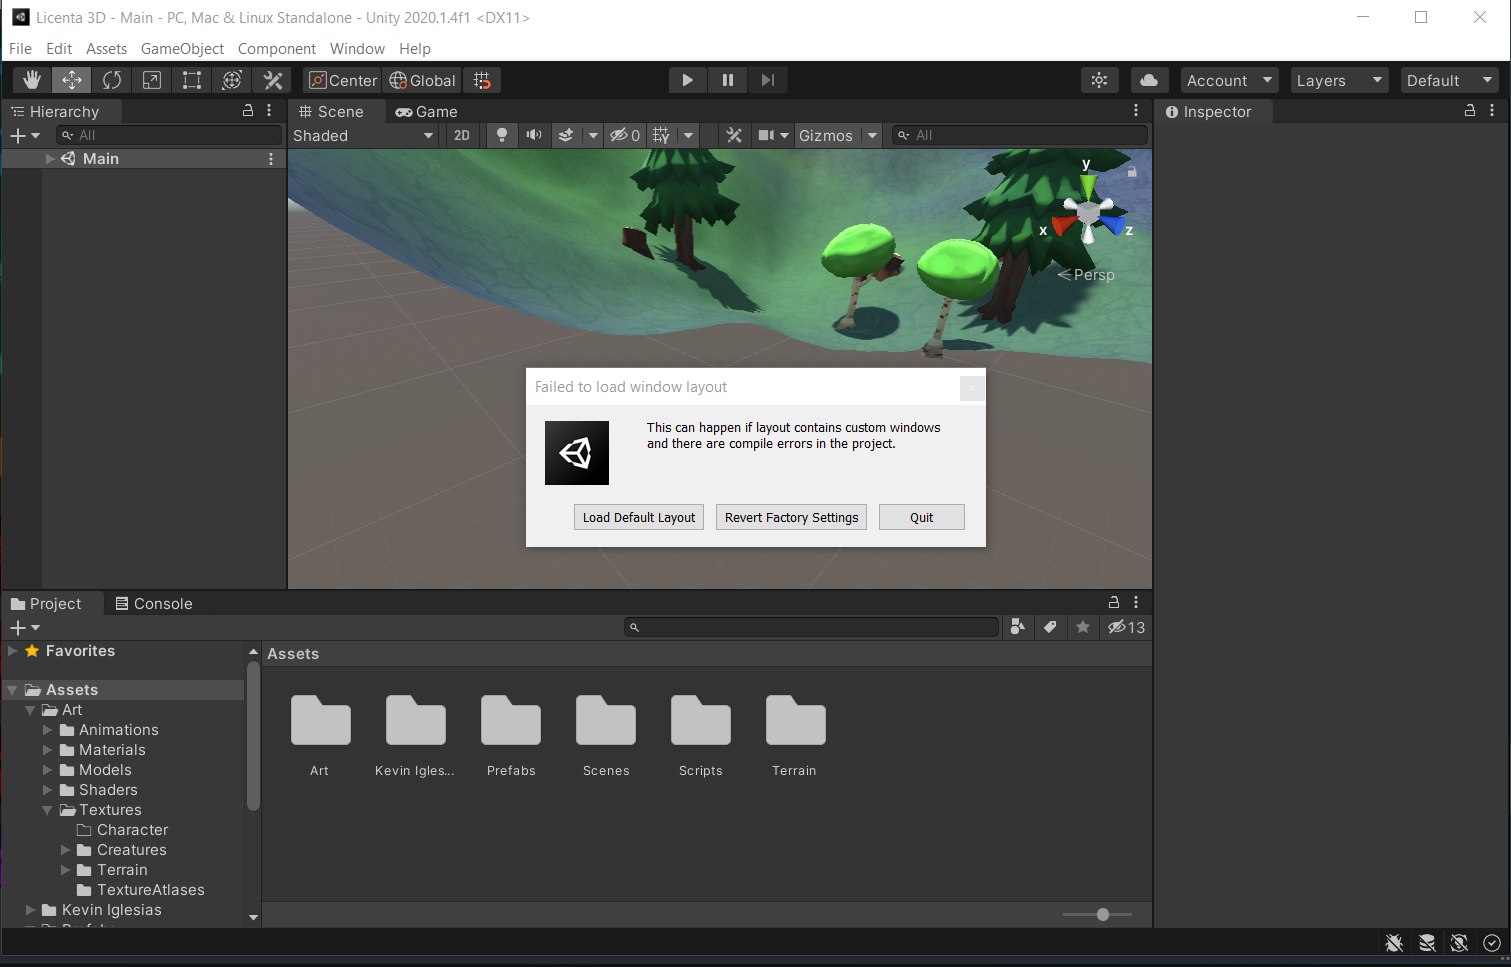The width and height of the screenshot is (1511, 967).
Task: Toggle Global handle rotation button
Action: point(422,80)
